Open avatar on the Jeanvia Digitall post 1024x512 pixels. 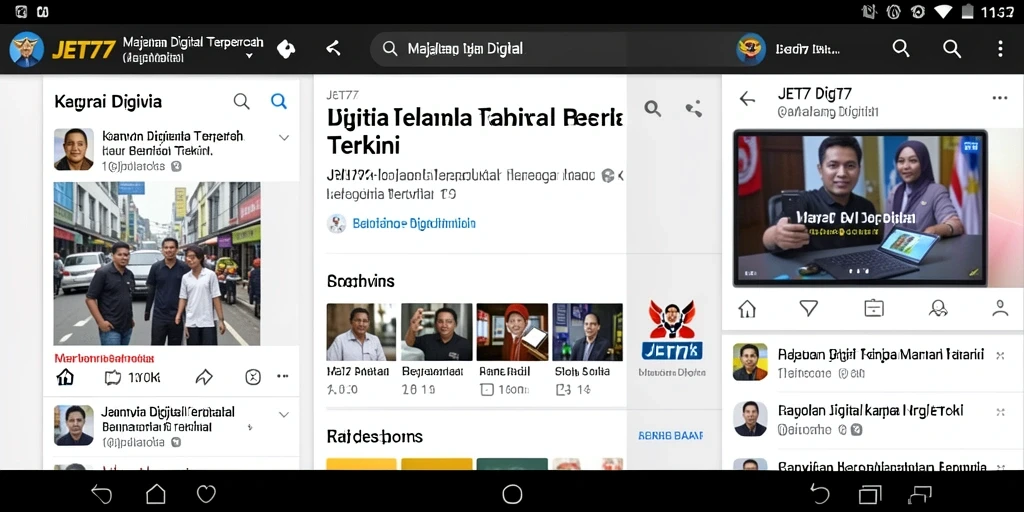74,425
